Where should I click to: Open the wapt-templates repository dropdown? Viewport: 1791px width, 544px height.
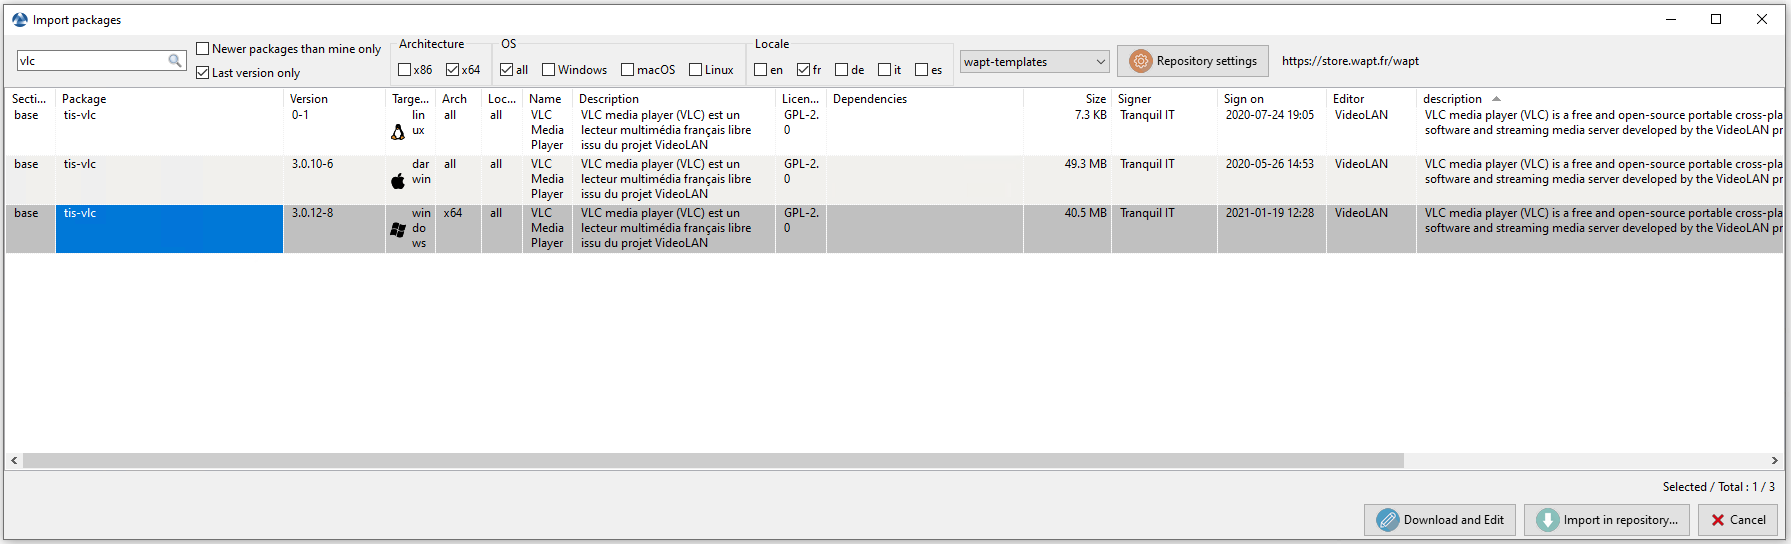pyautogui.click(x=1034, y=62)
